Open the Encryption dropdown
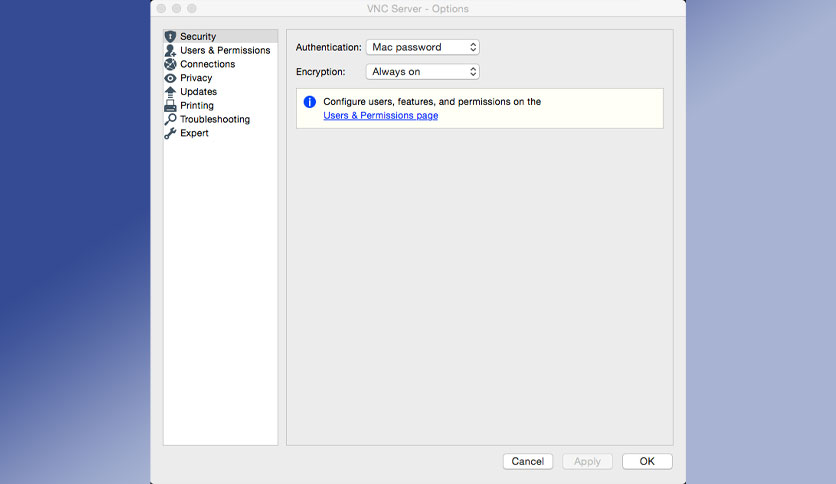836x484 pixels. pos(423,71)
